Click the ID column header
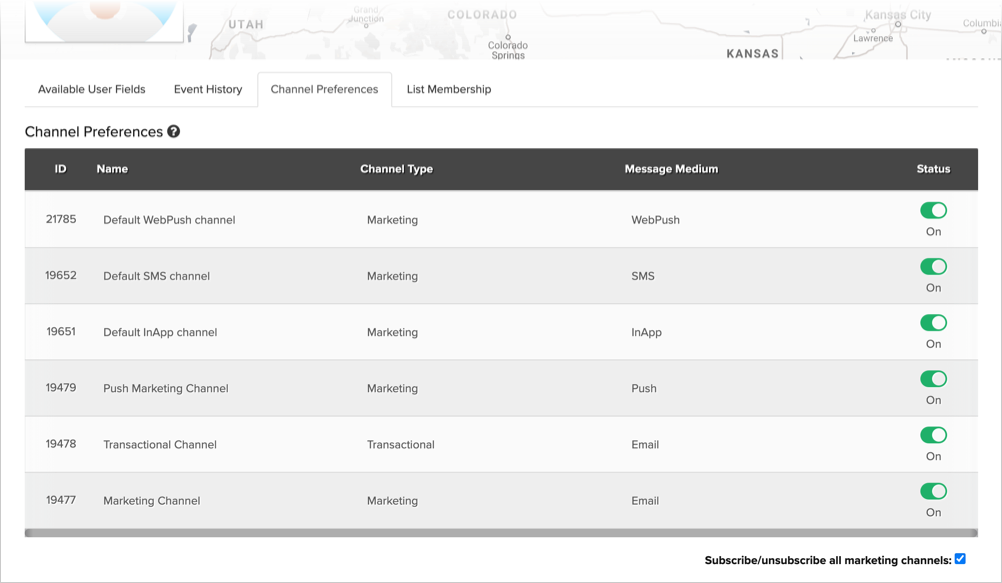The height and width of the screenshot is (583, 1002). pyautogui.click(x=61, y=169)
